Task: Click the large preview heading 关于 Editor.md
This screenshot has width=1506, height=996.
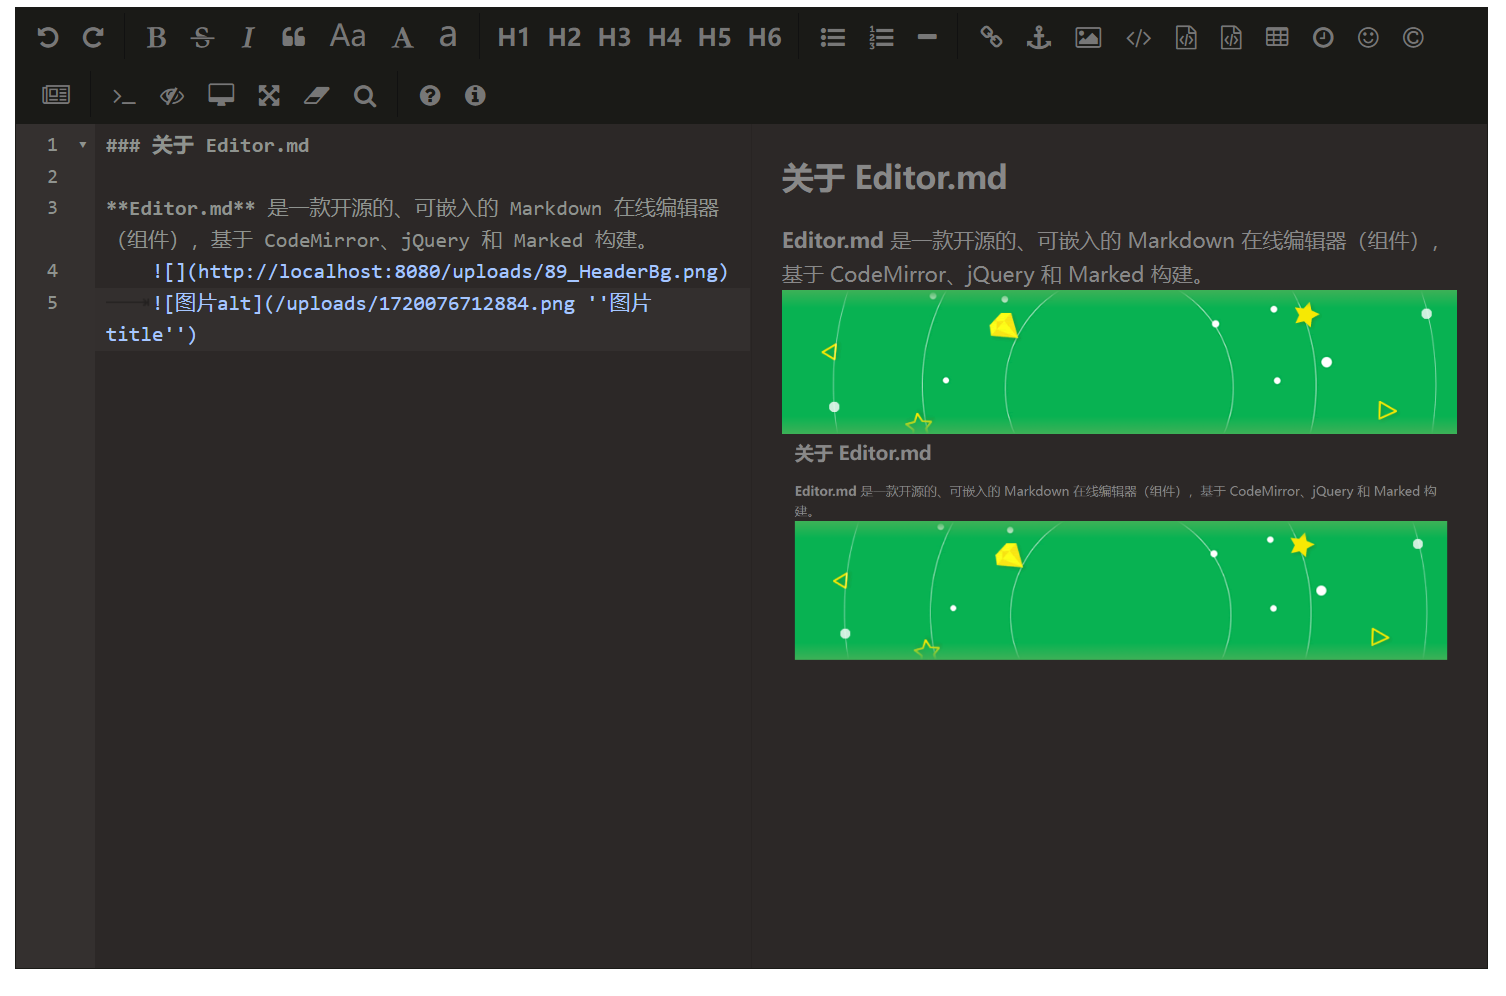Action: [x=894, y=178]
